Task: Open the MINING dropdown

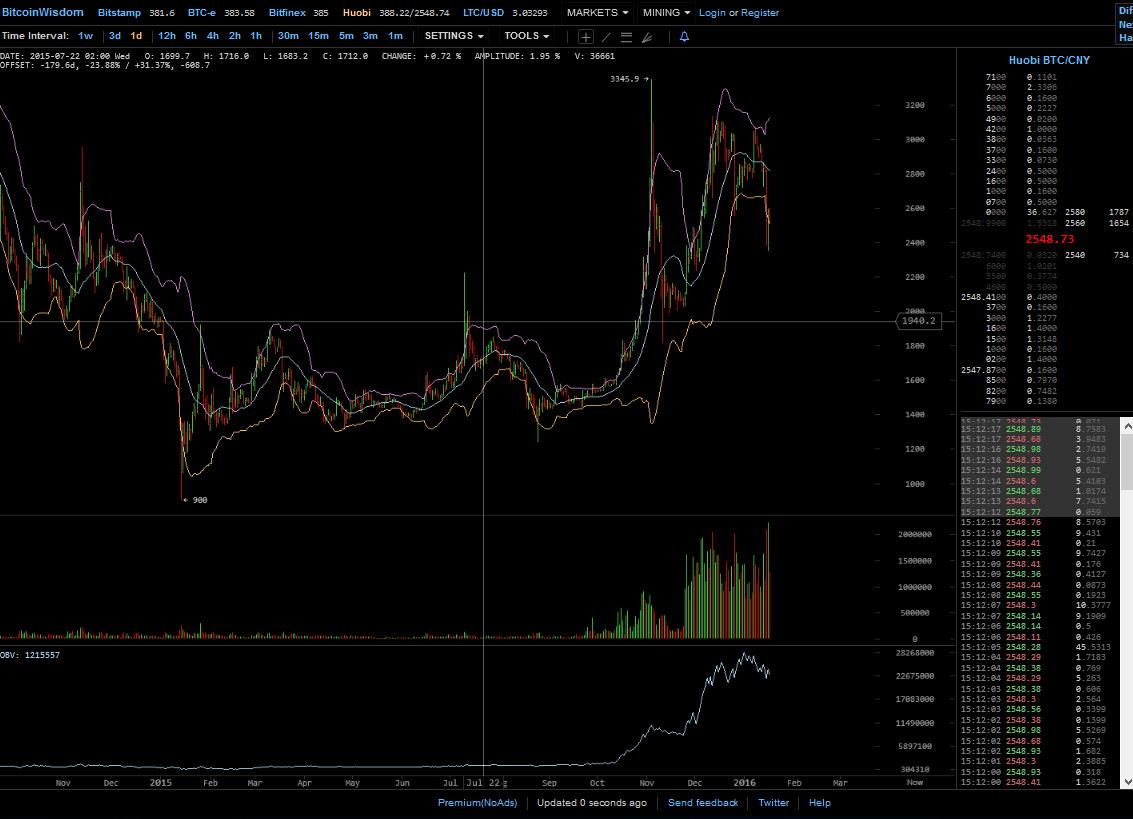Action: 661,13
